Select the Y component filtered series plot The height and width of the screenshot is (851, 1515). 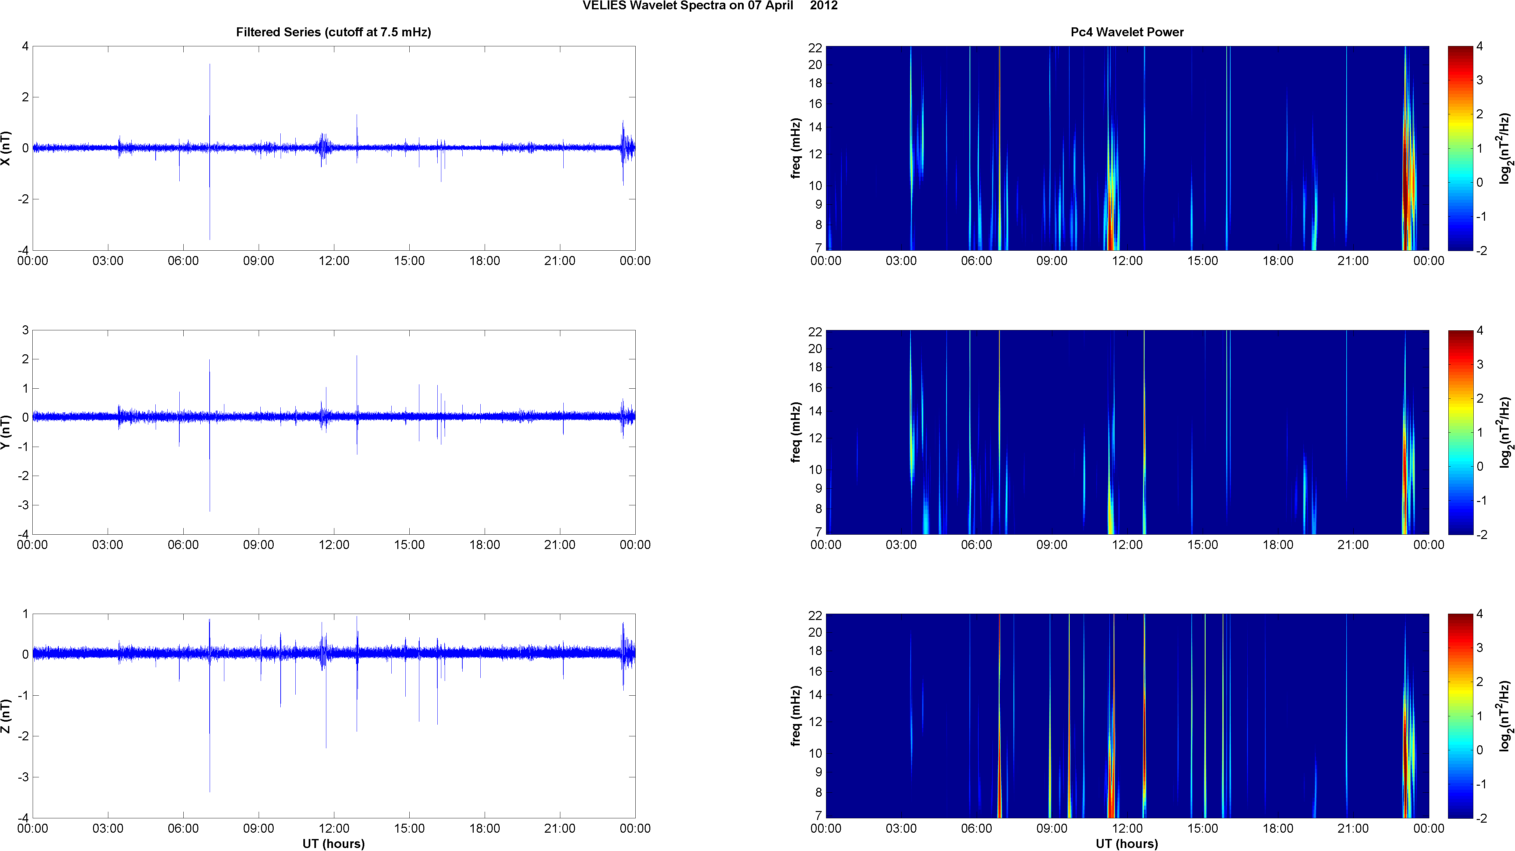[333, 432]
